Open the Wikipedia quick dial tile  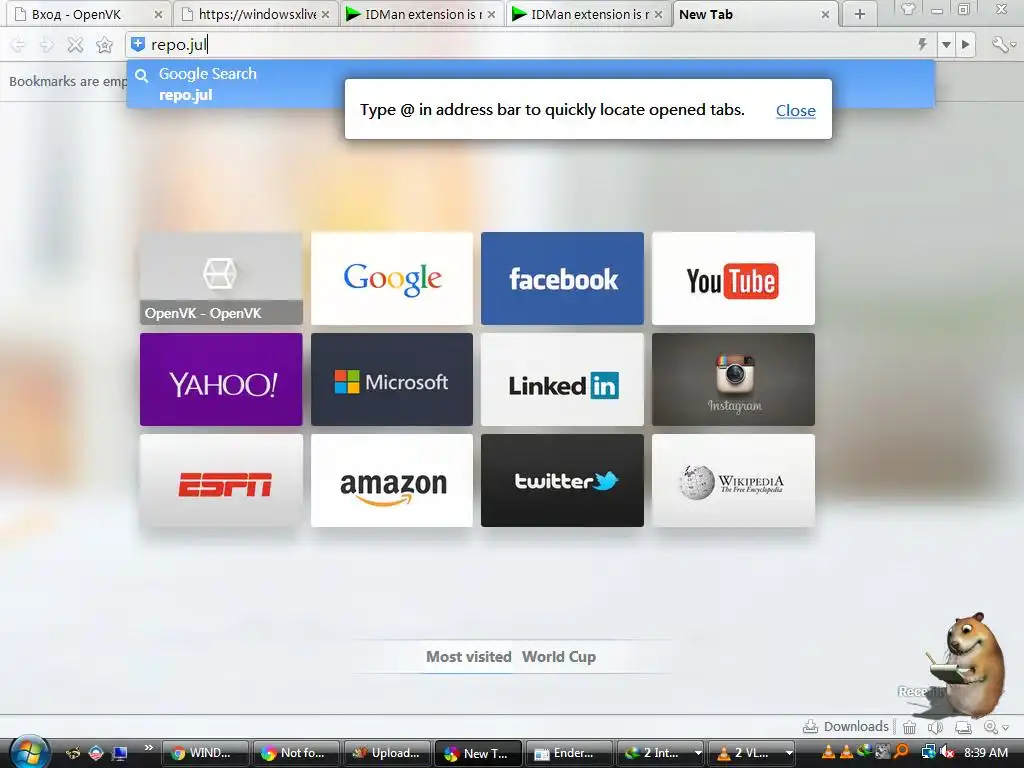pyautogui.click(x=733, y=481)
